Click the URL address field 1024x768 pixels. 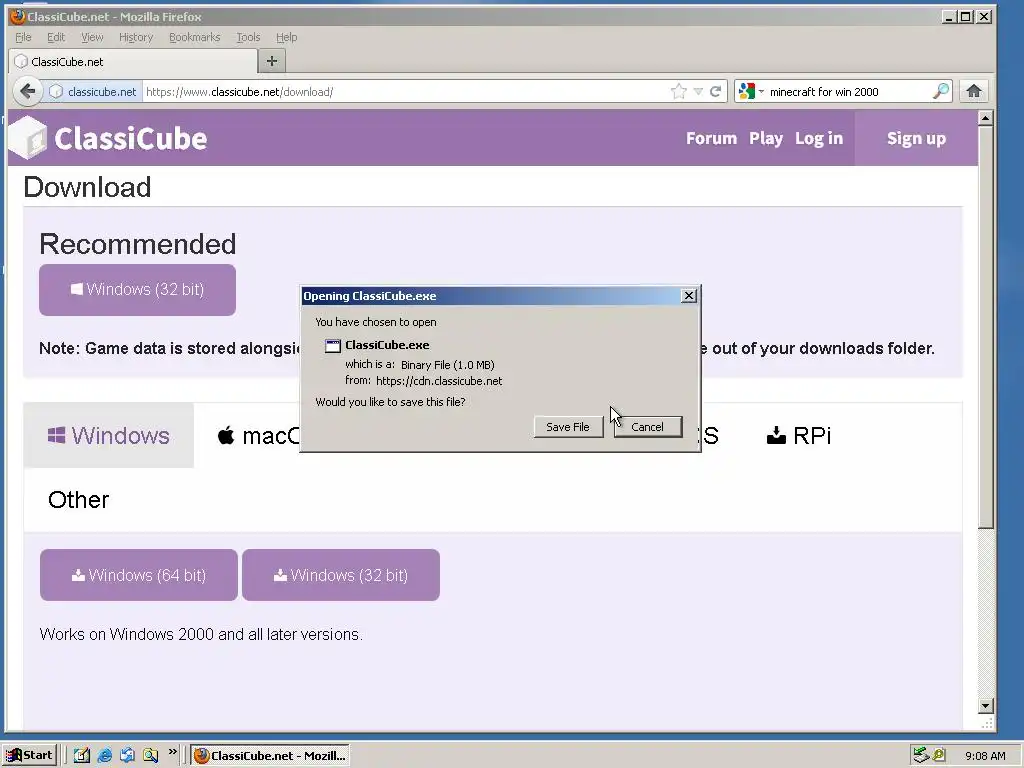pos(405,91)
